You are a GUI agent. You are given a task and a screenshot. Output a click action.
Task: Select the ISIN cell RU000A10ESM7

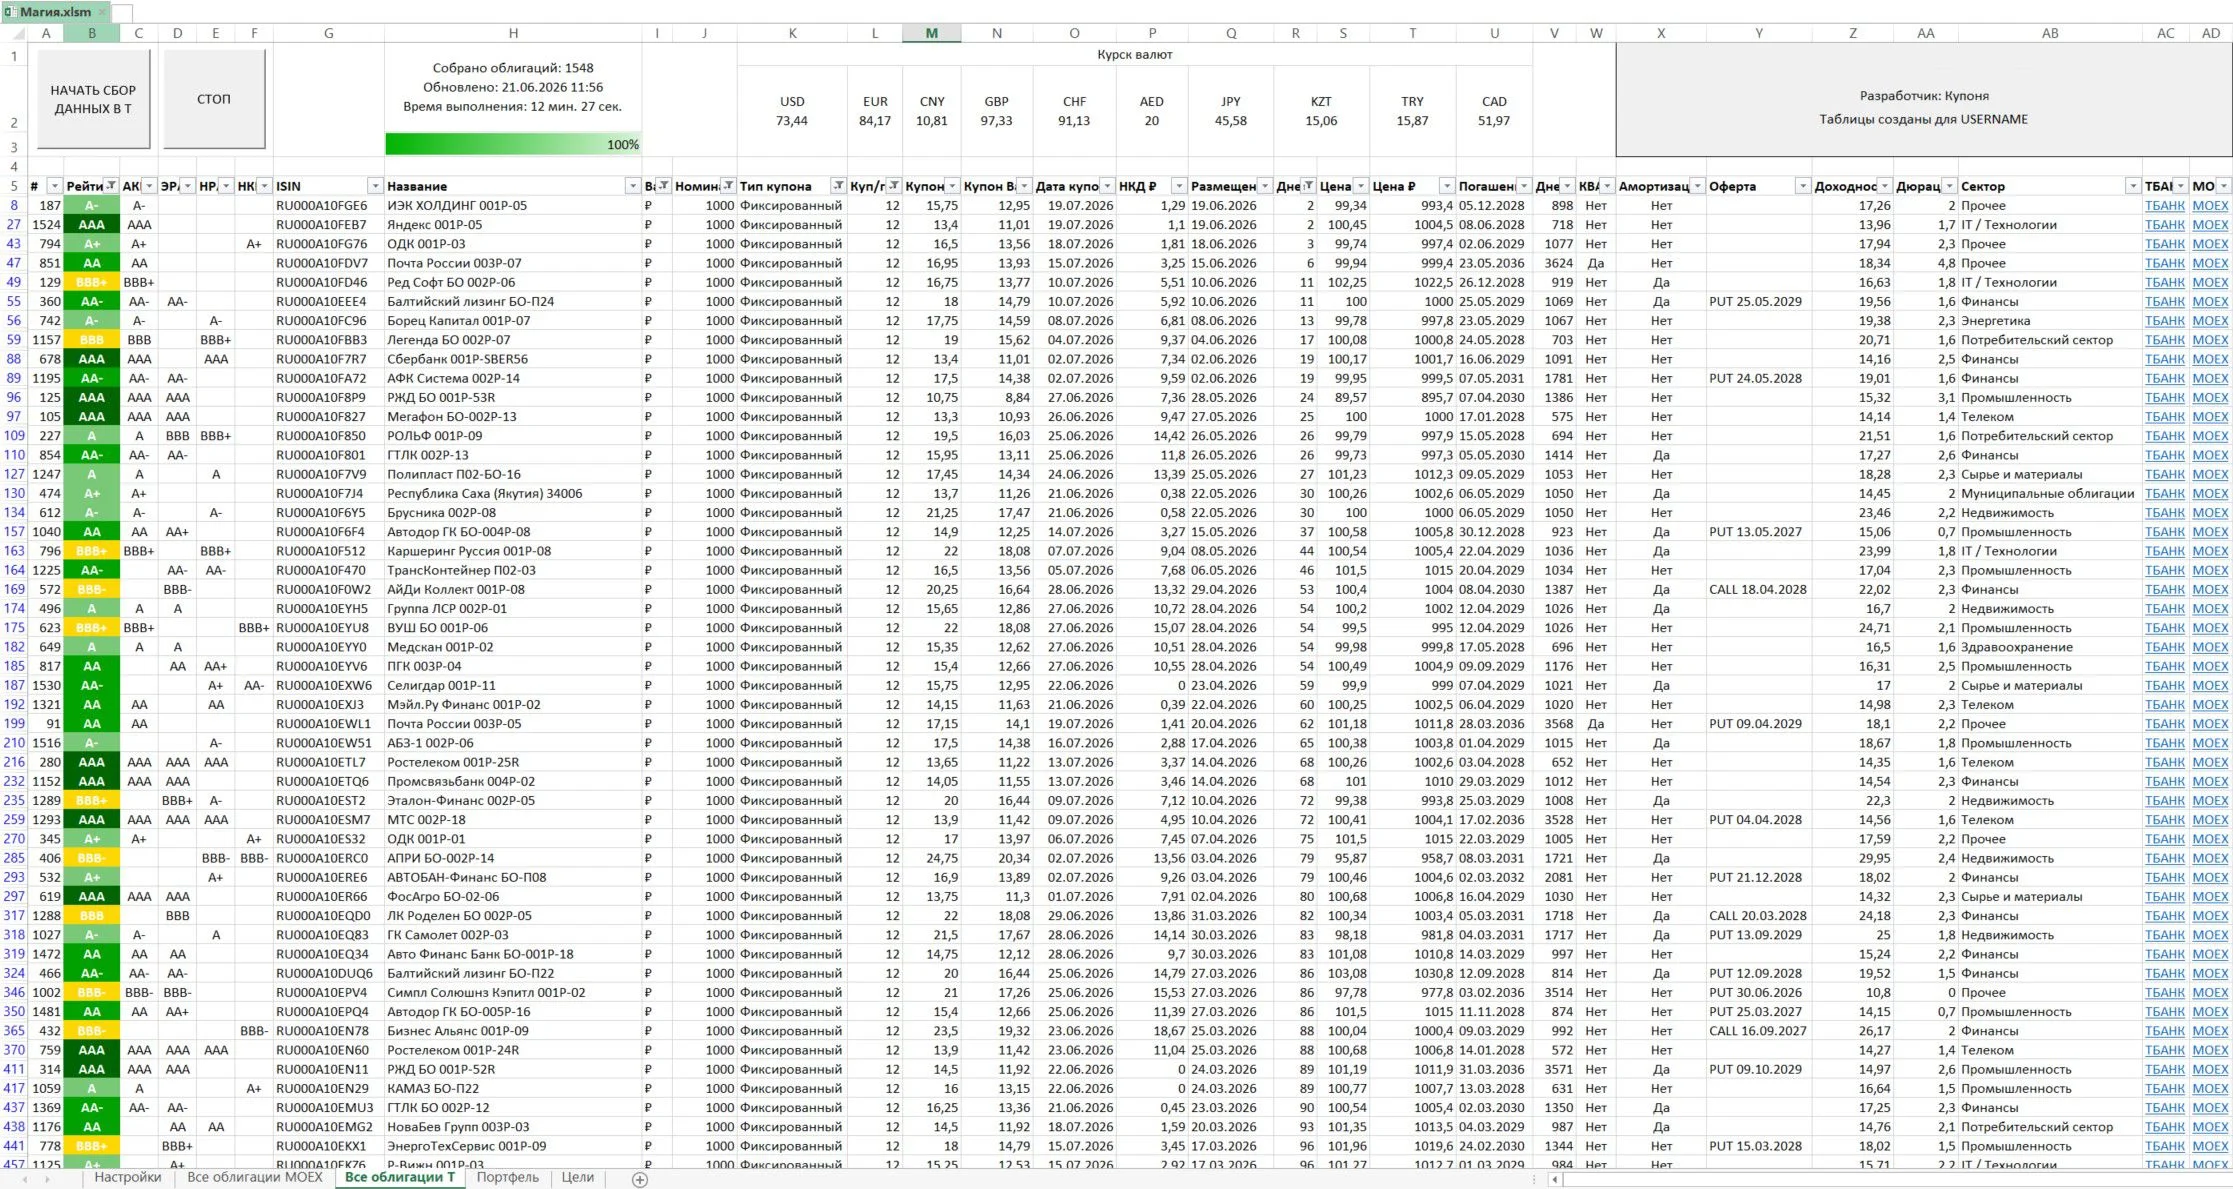point(329,820)
